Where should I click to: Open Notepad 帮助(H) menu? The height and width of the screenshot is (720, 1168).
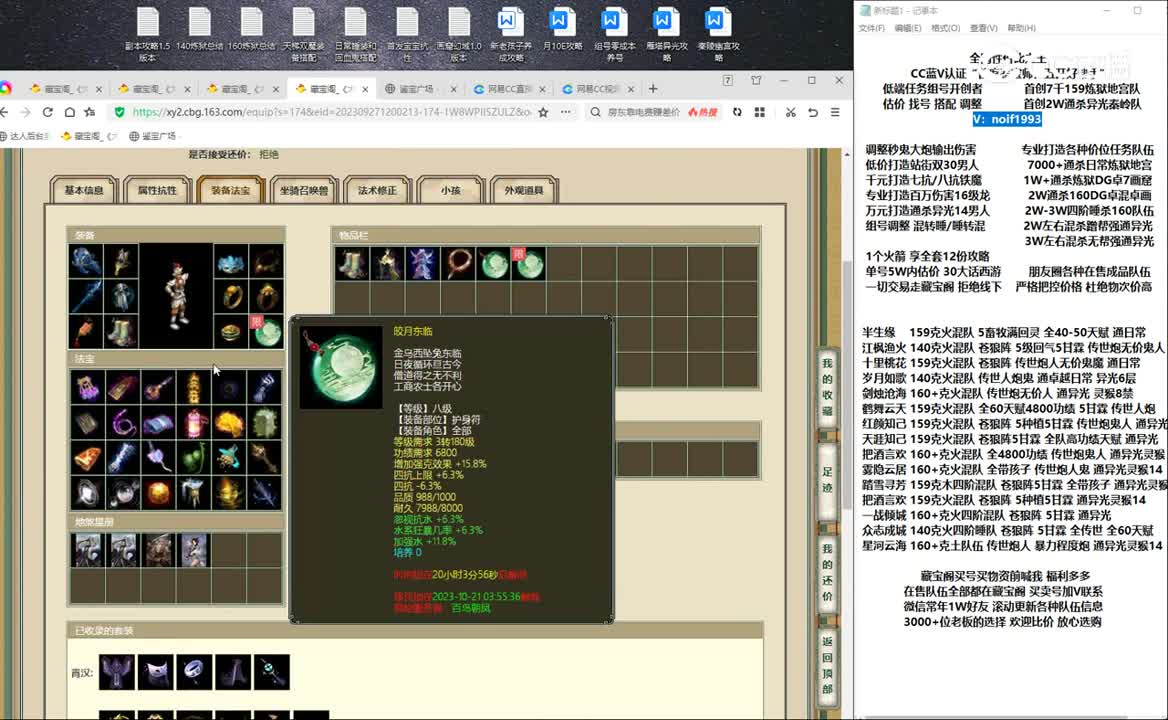point(1021,28)
